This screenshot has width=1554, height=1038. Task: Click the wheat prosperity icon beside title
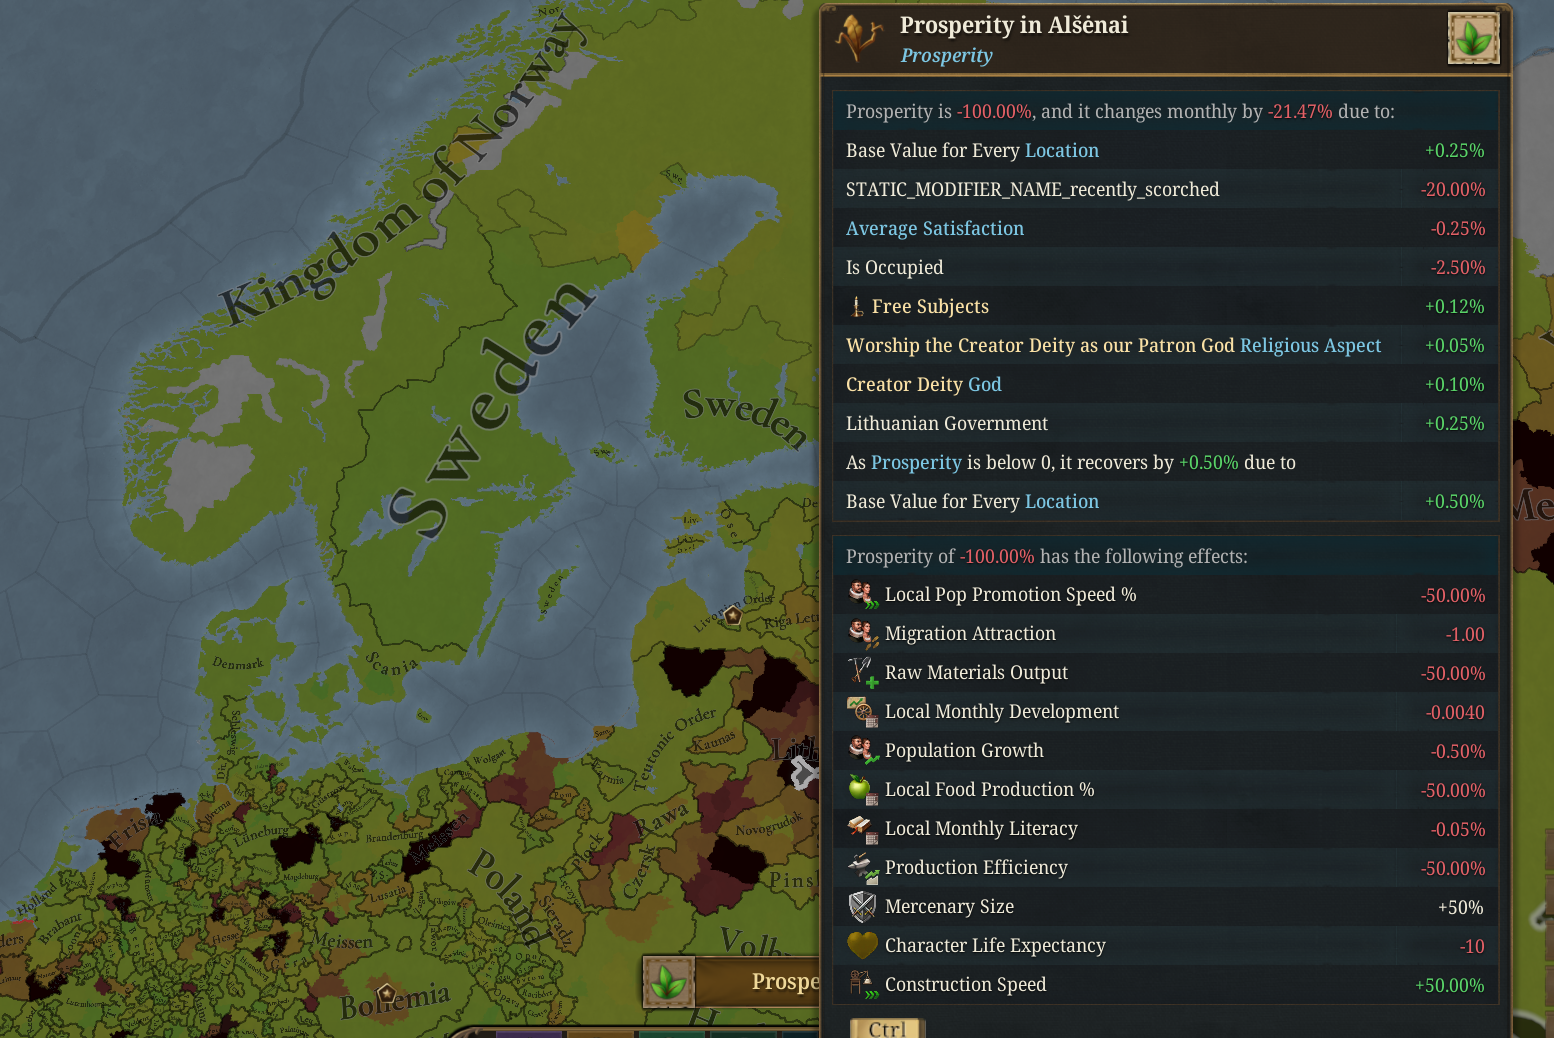859,38
